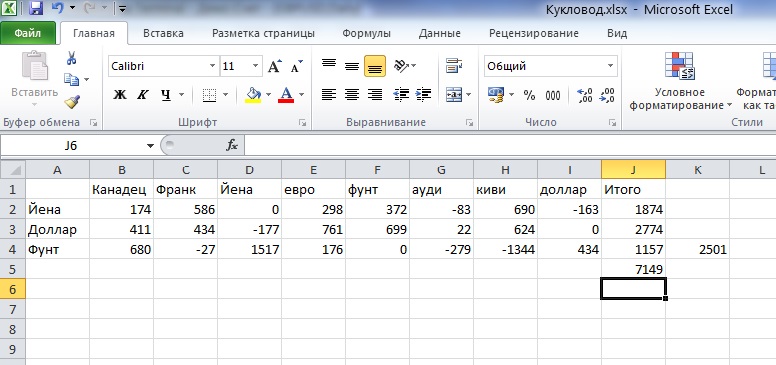Click the Undo arrow icon

click(57, 8)
